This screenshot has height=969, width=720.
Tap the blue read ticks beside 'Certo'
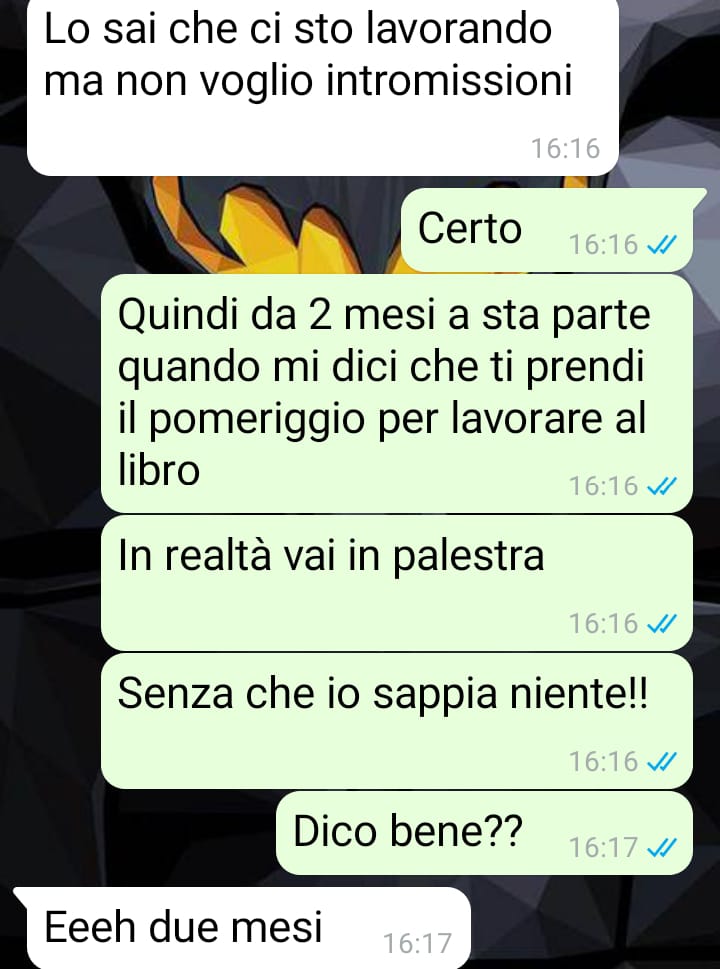pos(661,245)
